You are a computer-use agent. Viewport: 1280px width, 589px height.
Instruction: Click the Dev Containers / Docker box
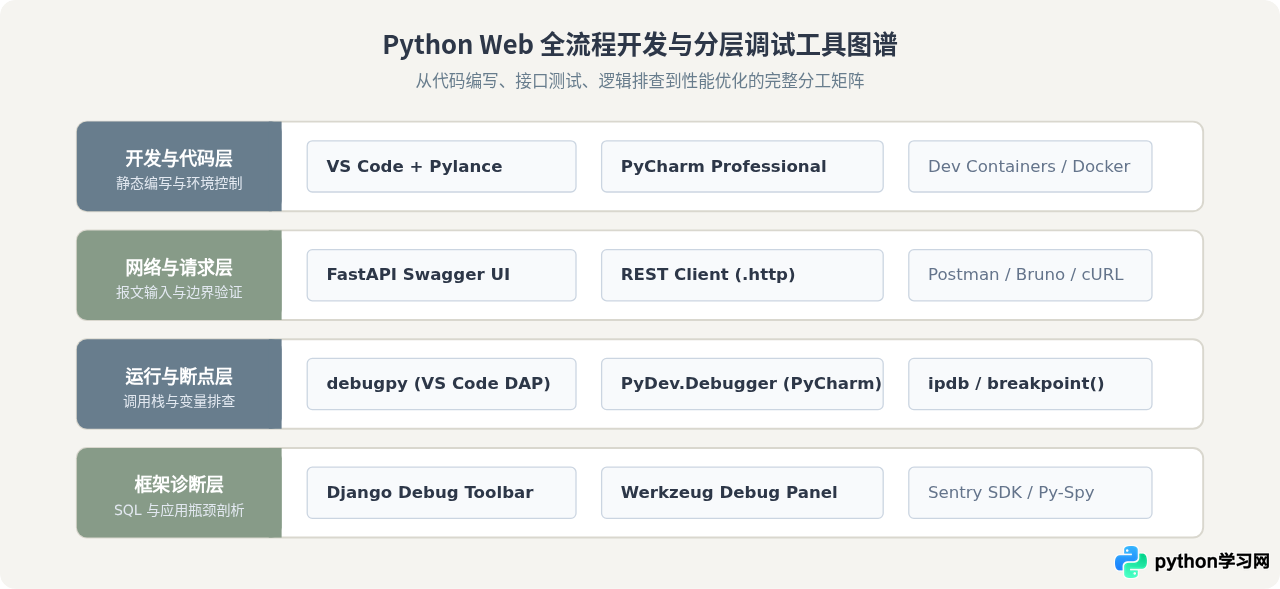point(1030,166)
